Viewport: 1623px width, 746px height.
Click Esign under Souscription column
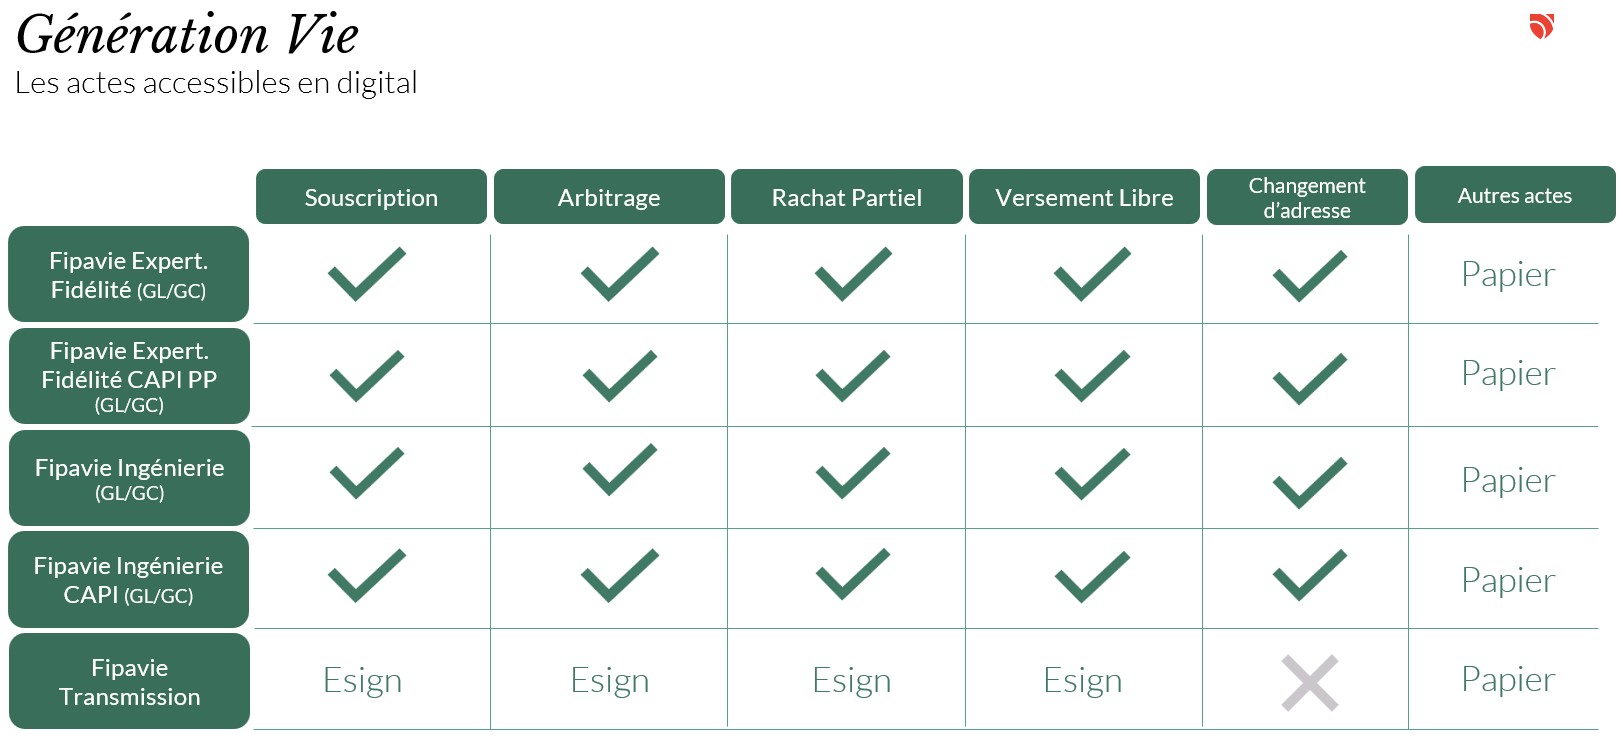(x=362, y=680)
